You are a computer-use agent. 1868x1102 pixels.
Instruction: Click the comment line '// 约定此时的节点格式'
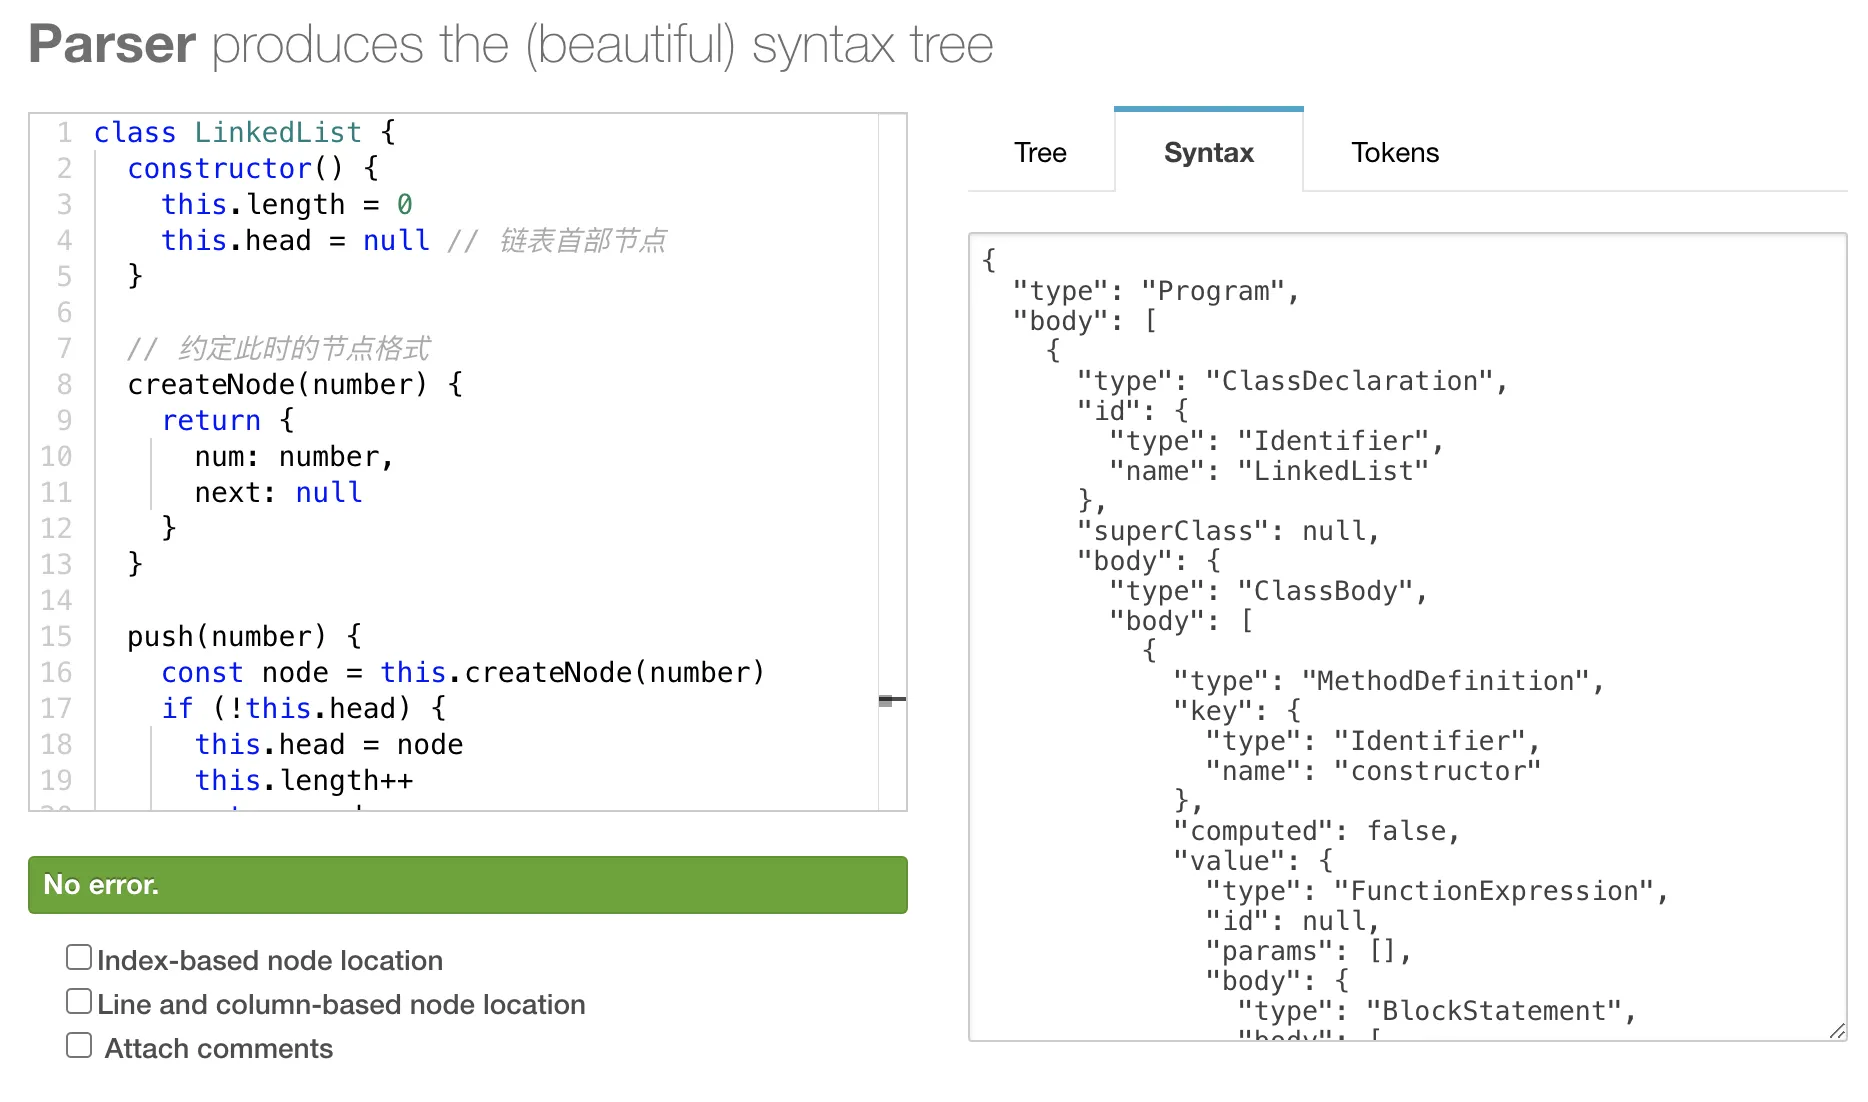[x=279, y=348]
